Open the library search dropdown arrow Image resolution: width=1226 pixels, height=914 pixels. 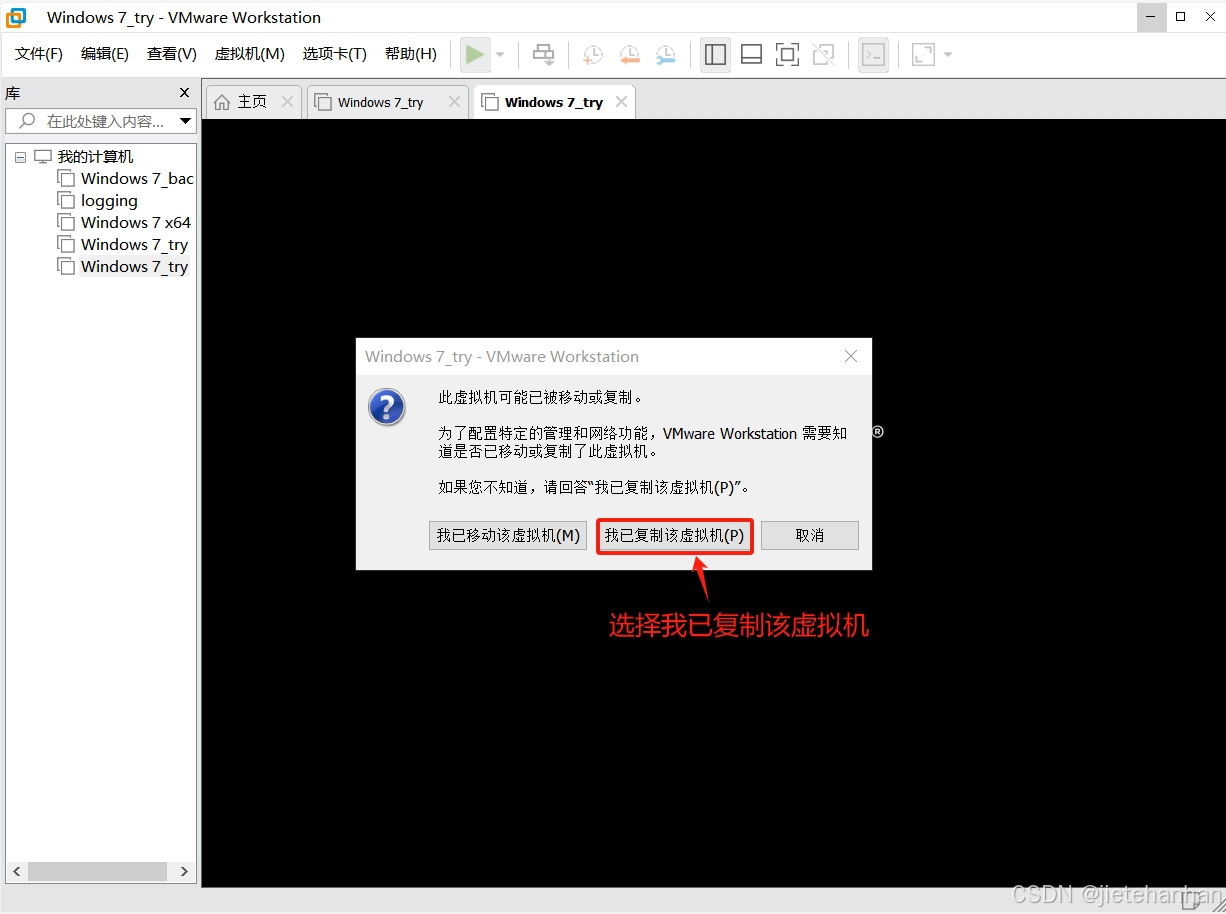(185, 121)
